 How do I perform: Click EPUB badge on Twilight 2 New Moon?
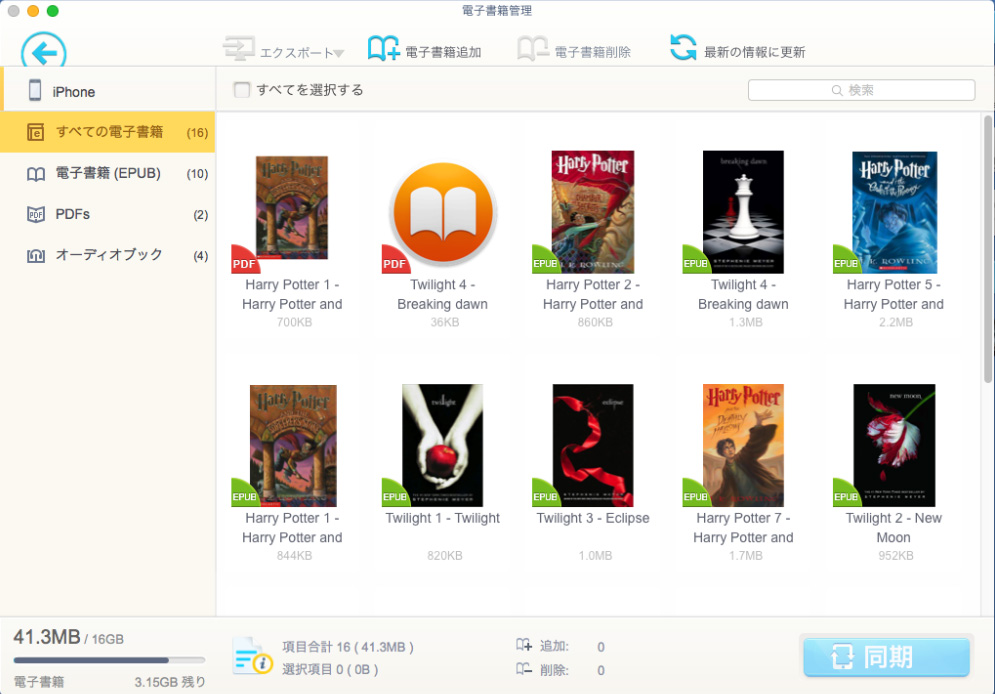pyautogui.click(x=845, y=497)
